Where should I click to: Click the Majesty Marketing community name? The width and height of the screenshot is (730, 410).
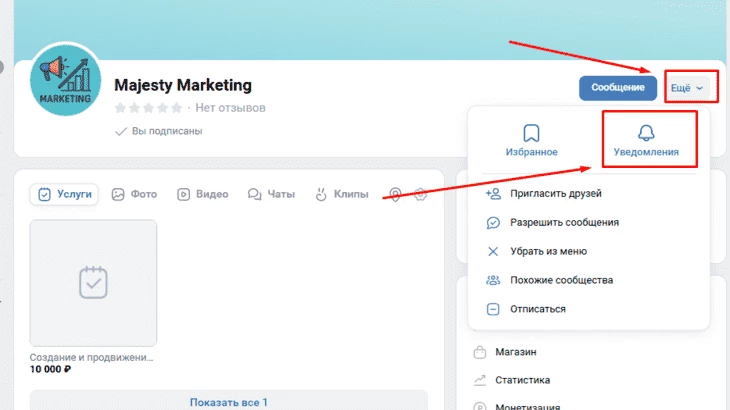[183, 85]
